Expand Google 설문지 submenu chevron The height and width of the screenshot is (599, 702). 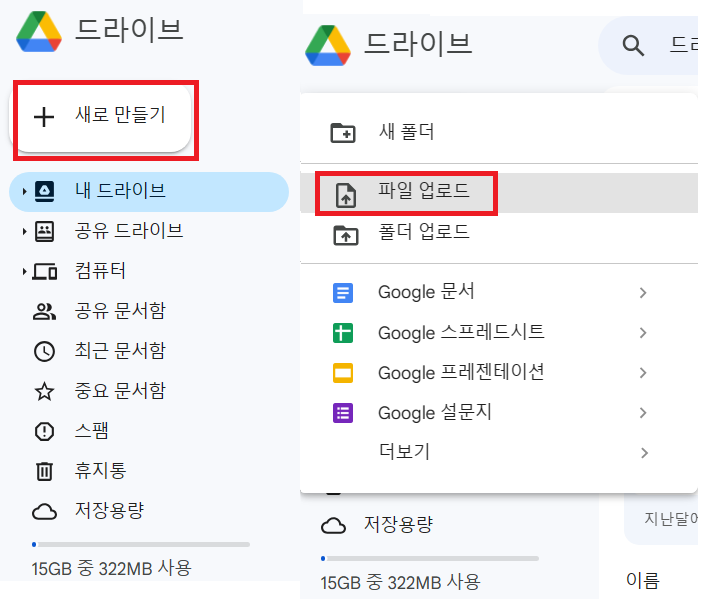click(x=643, y=413)
